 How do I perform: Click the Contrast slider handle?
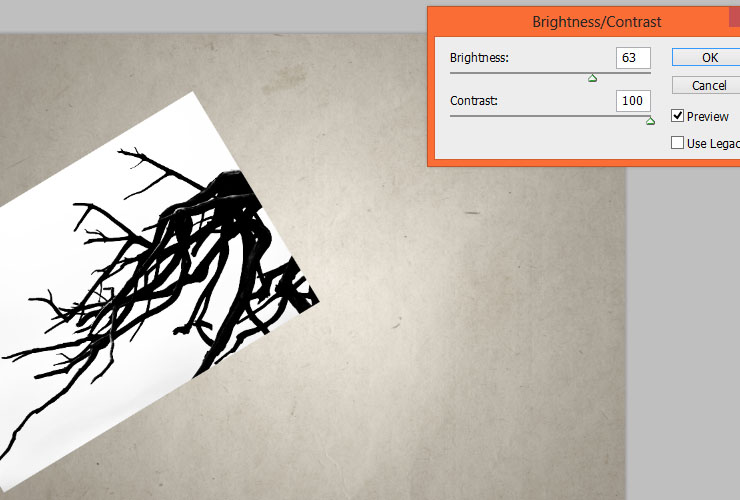[x=650, y=121]
